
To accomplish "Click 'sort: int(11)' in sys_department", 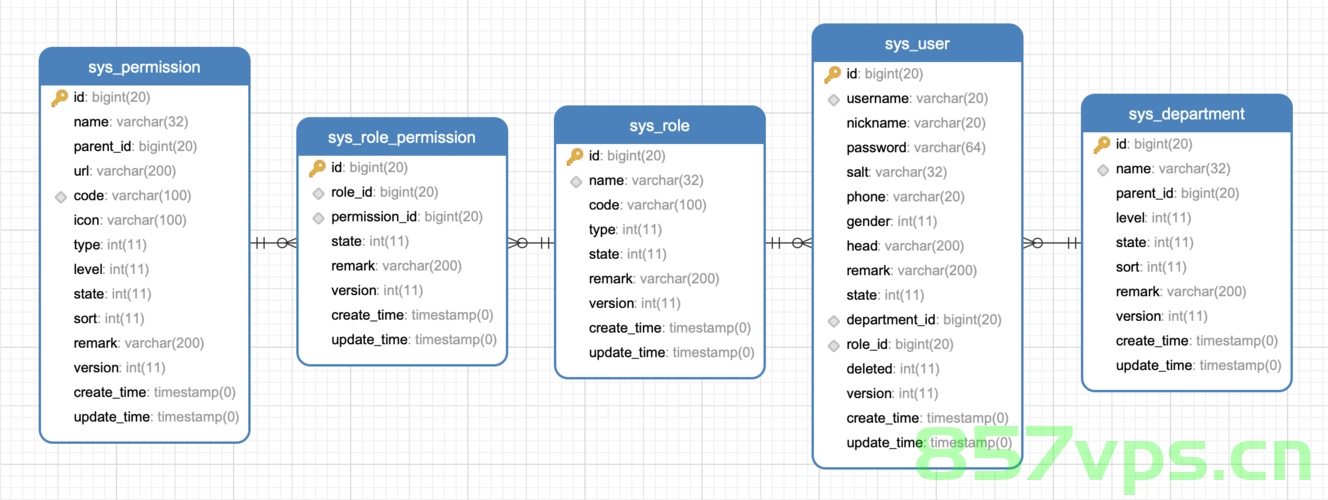I will pos(1152,267).
